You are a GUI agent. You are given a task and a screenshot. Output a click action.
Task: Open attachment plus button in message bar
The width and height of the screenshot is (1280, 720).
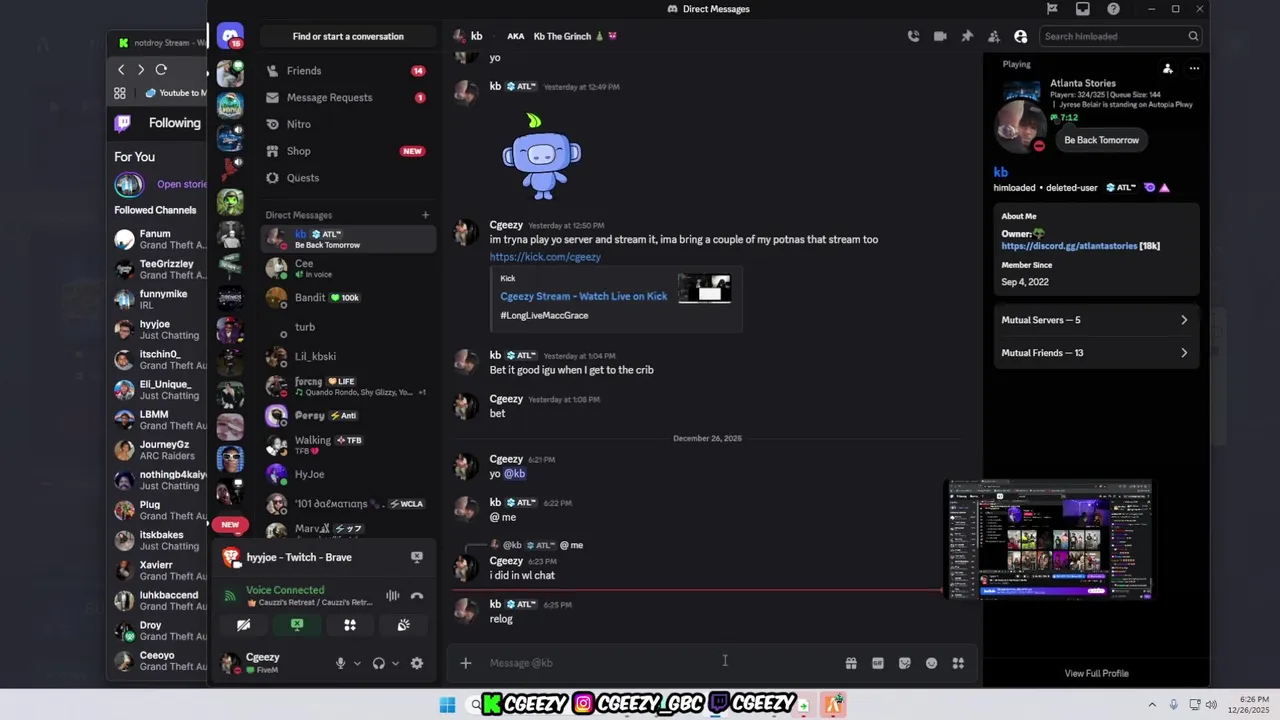465,663
